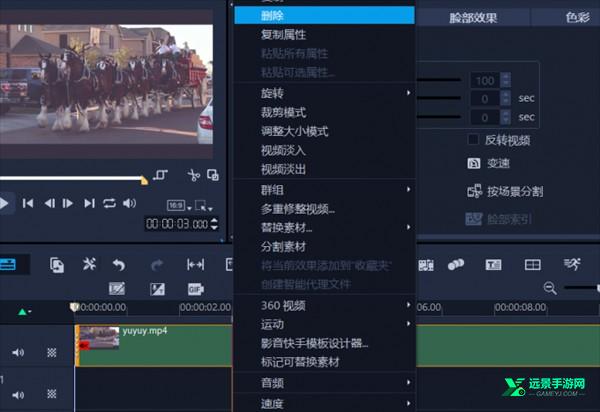Open the subtitle/title editor icon

493,265
